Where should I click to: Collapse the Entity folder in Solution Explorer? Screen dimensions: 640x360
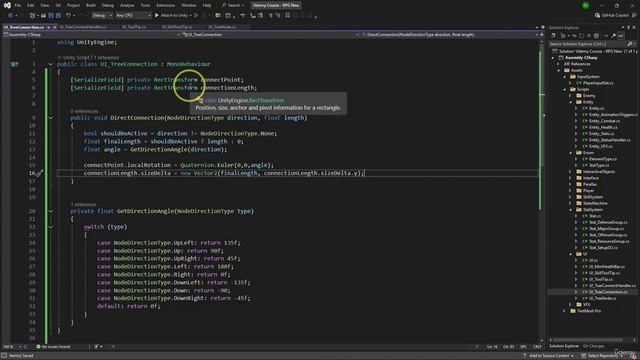tap(571, 102)
